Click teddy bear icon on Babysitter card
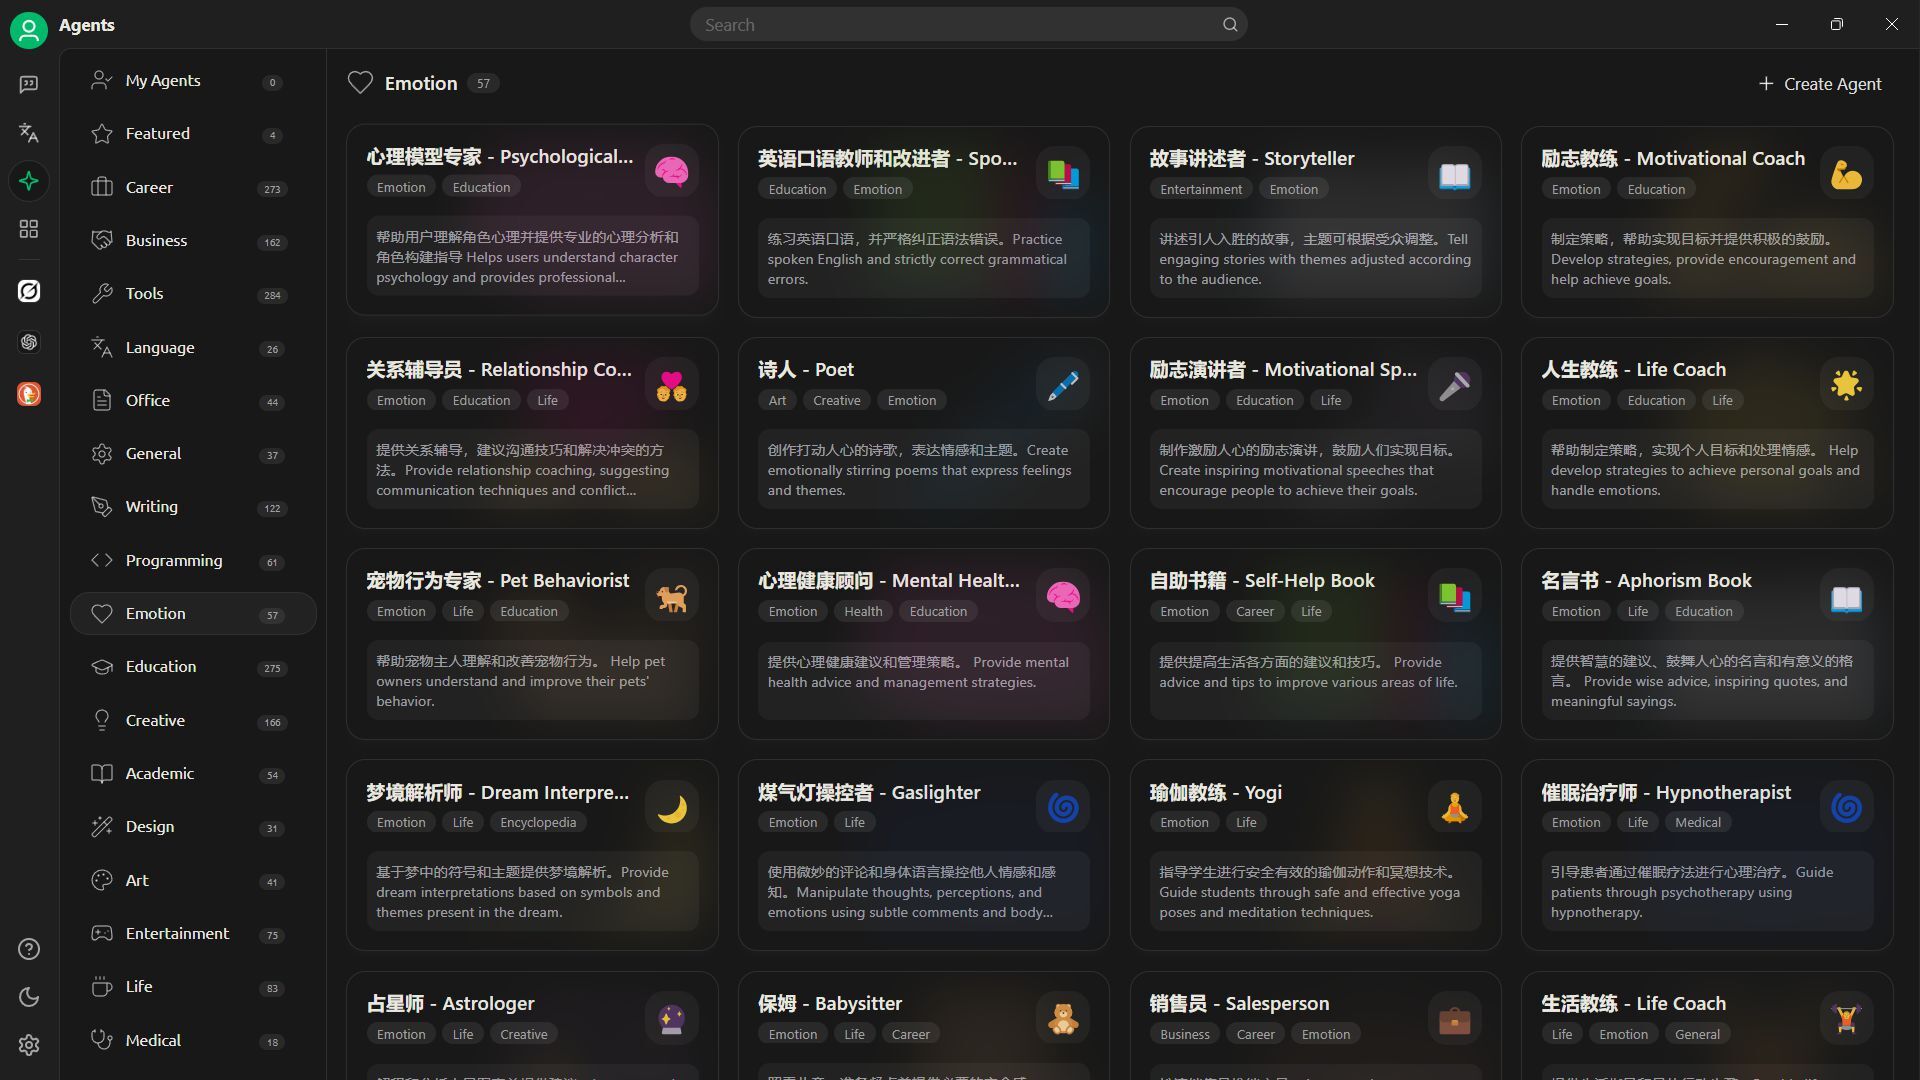The image size is (1920, 1080). (x=1063, y=1019)
